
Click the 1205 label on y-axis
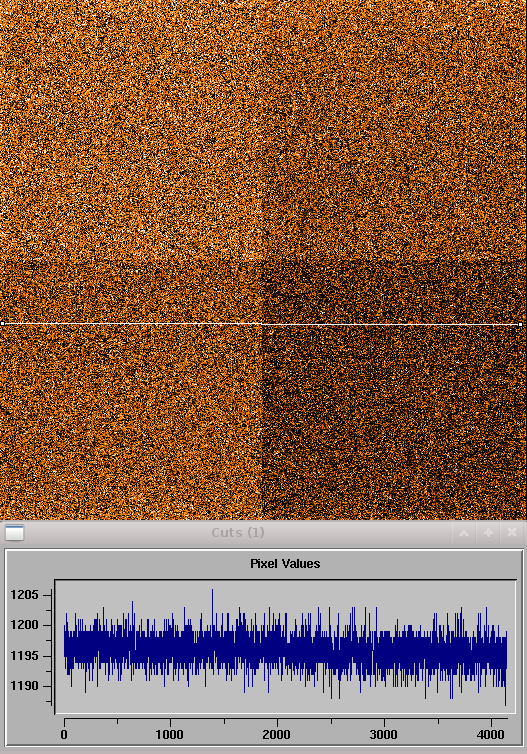(25, 595)
